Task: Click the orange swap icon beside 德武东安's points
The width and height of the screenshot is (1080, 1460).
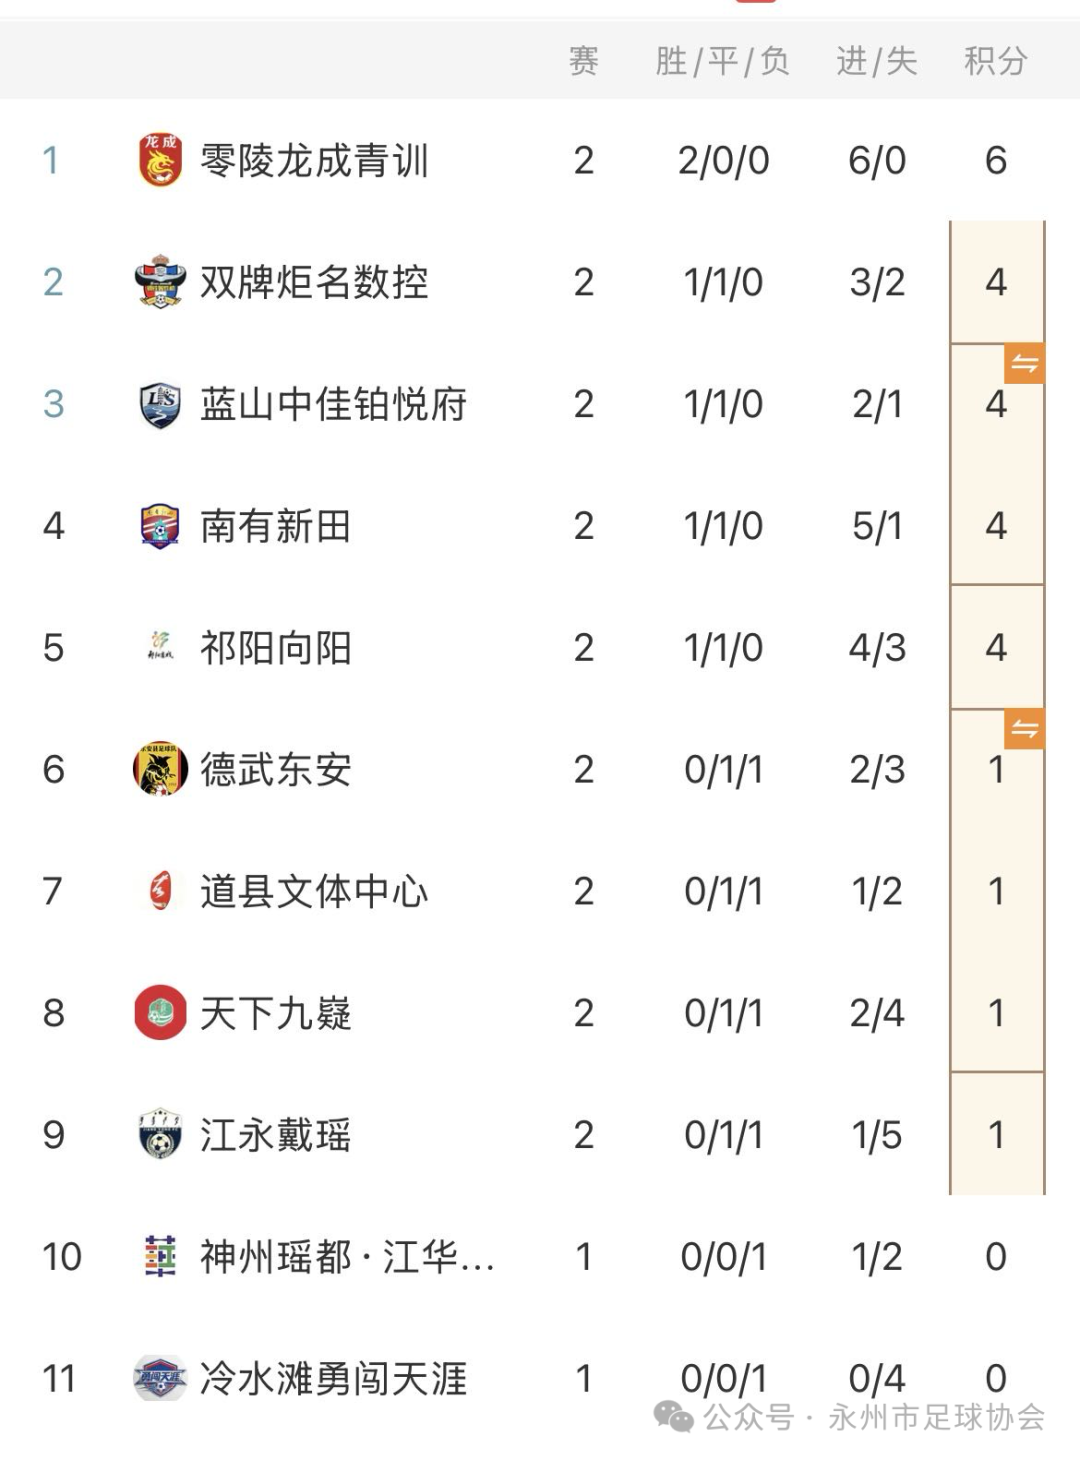Action: tap(1024, 729)
